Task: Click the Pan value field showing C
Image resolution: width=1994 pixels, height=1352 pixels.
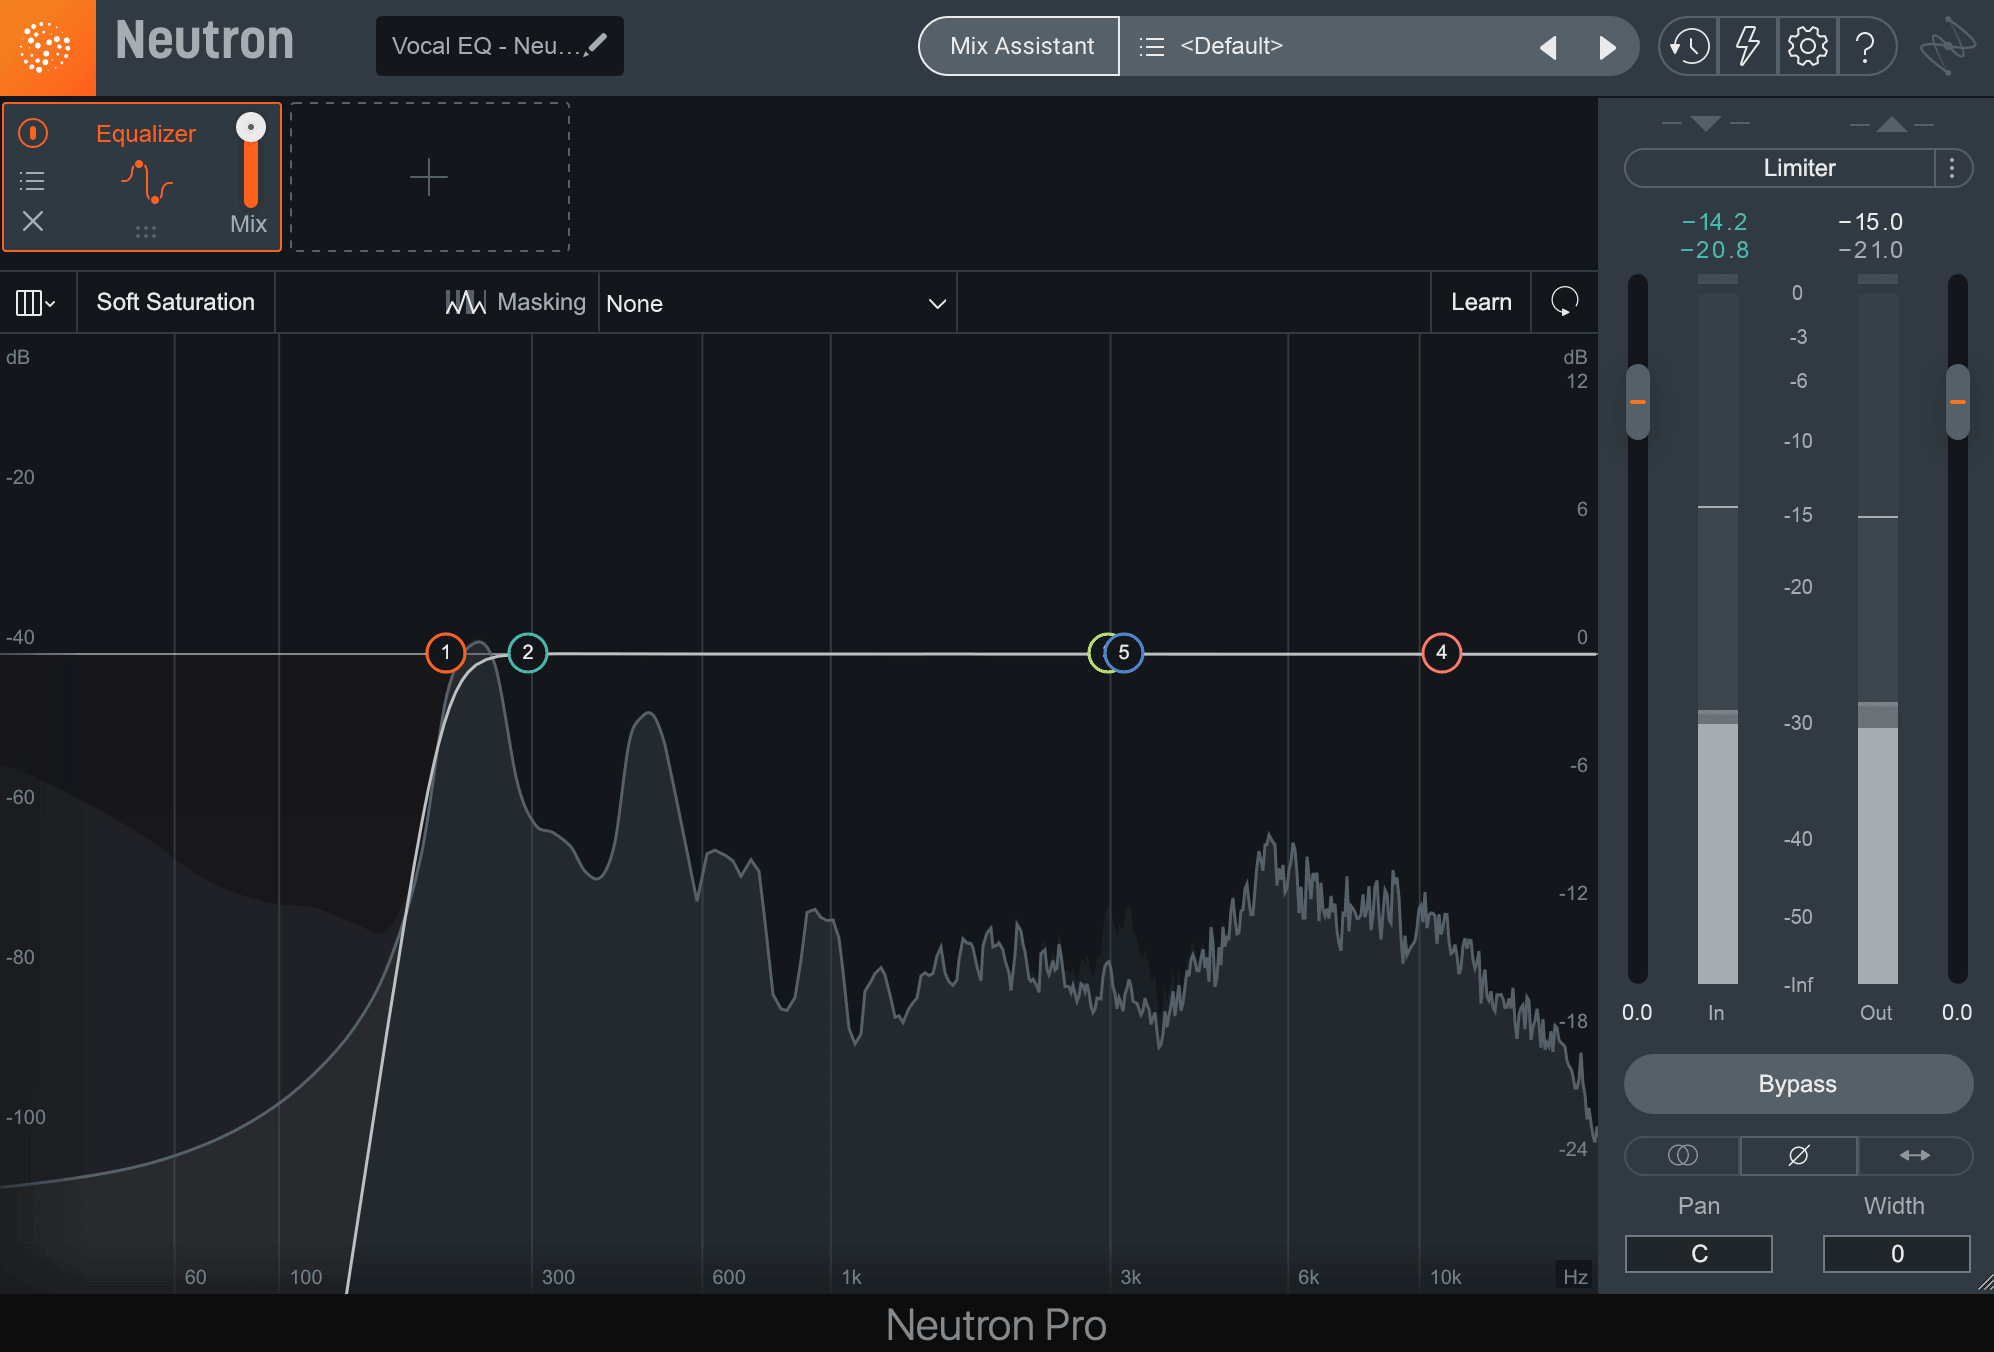Action: (1699, 1254)
